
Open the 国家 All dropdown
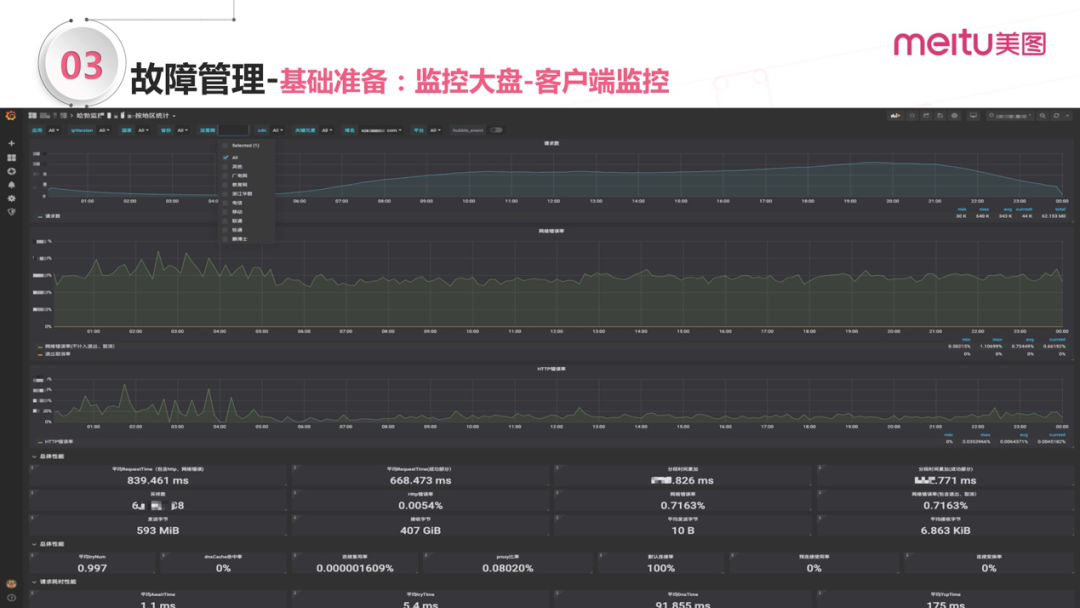click(143, 130)
